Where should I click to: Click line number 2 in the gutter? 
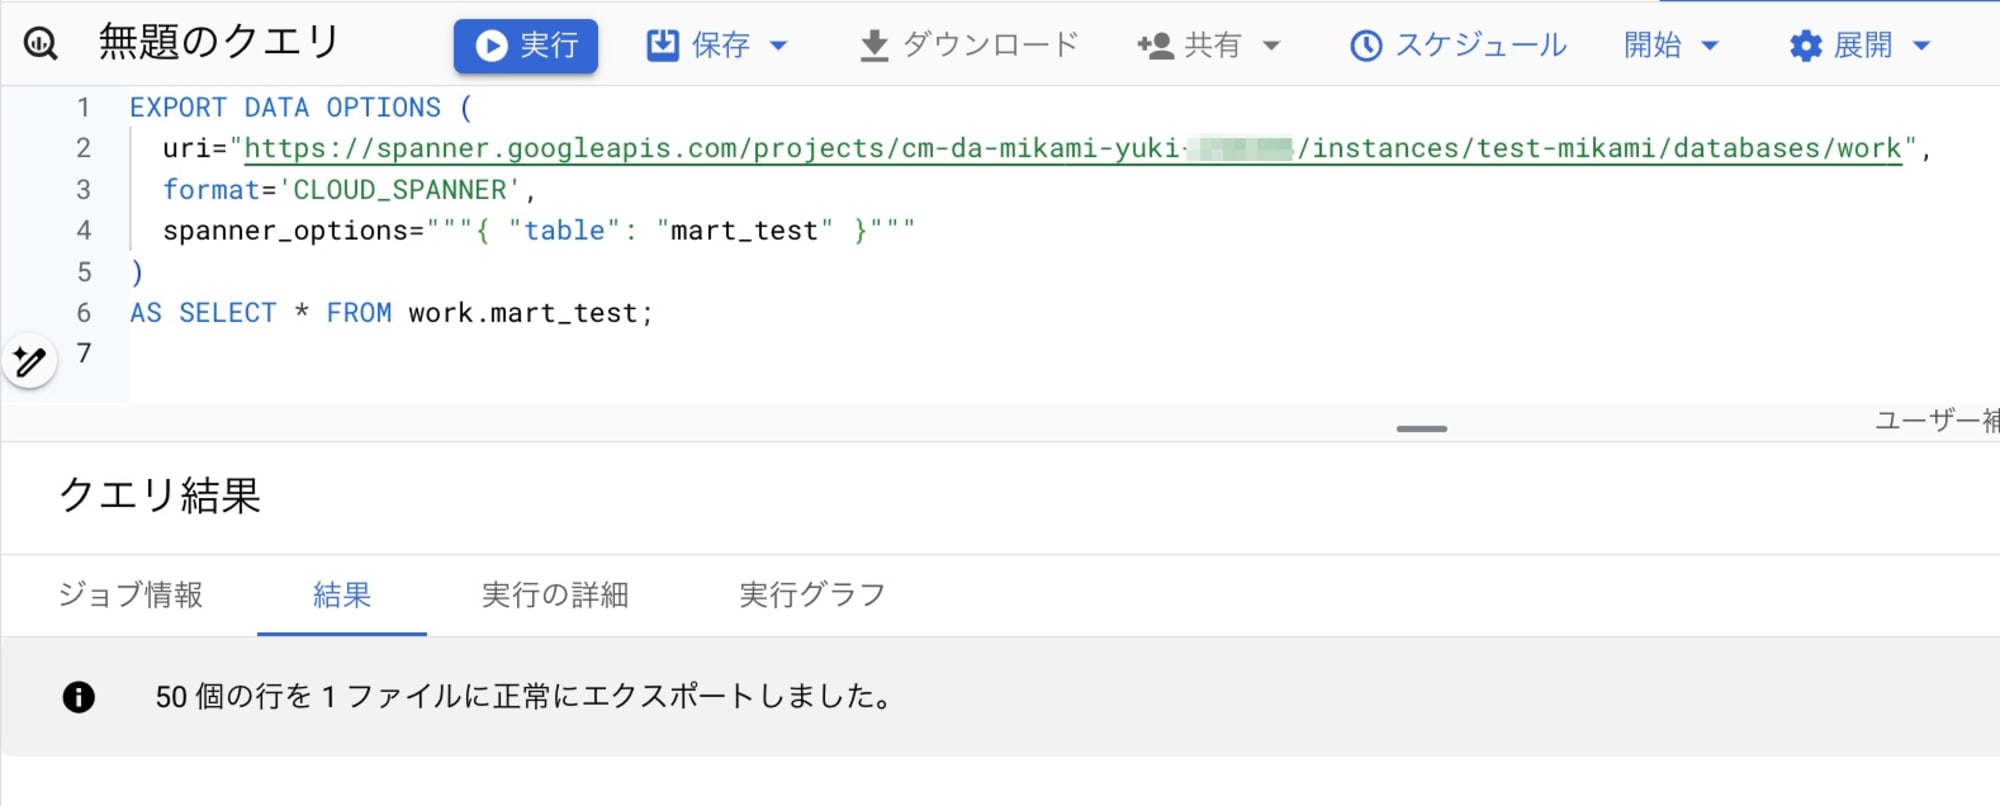84,148
